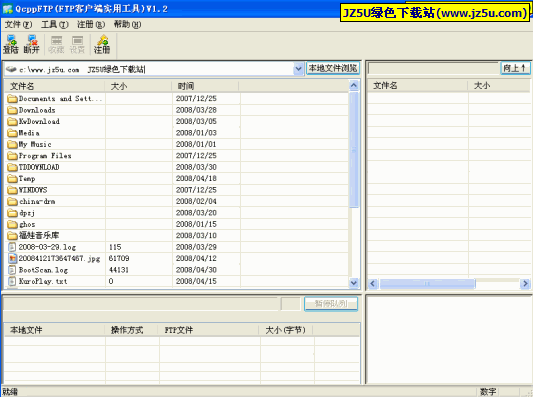
Task: Click the grayed 设置 toolbar icon
Action: pyautogui.click(x=77, y=44)
